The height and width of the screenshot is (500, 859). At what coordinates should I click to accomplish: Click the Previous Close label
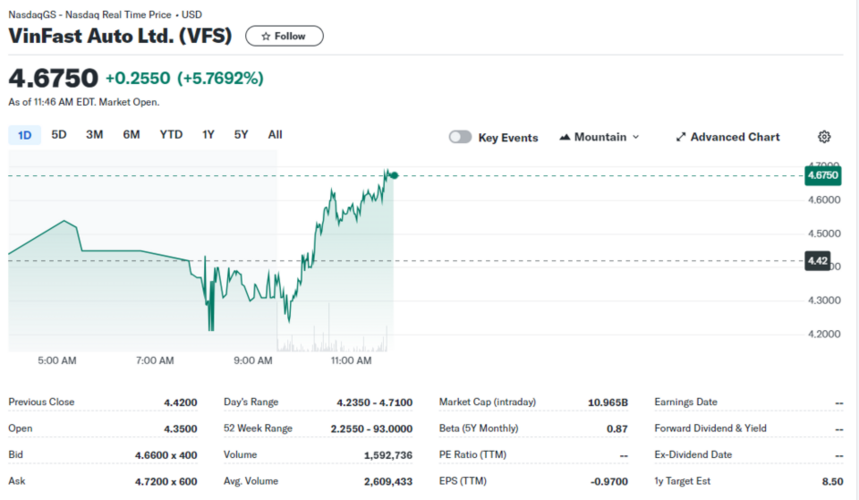tap(41, 402)
